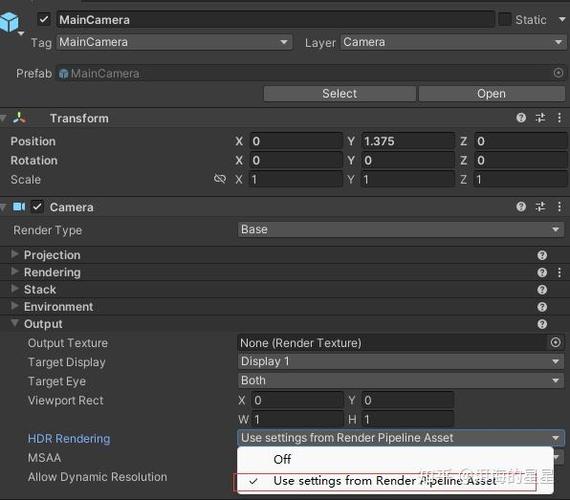Enable the Static checkbox
Viewport: 570px width, 500px height.
(x=505, y=19)
